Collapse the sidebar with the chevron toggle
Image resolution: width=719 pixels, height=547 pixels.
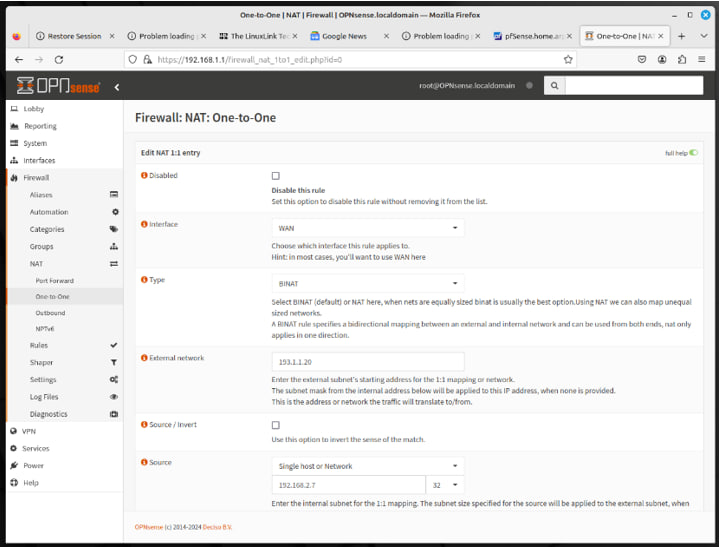coord(117,87)
